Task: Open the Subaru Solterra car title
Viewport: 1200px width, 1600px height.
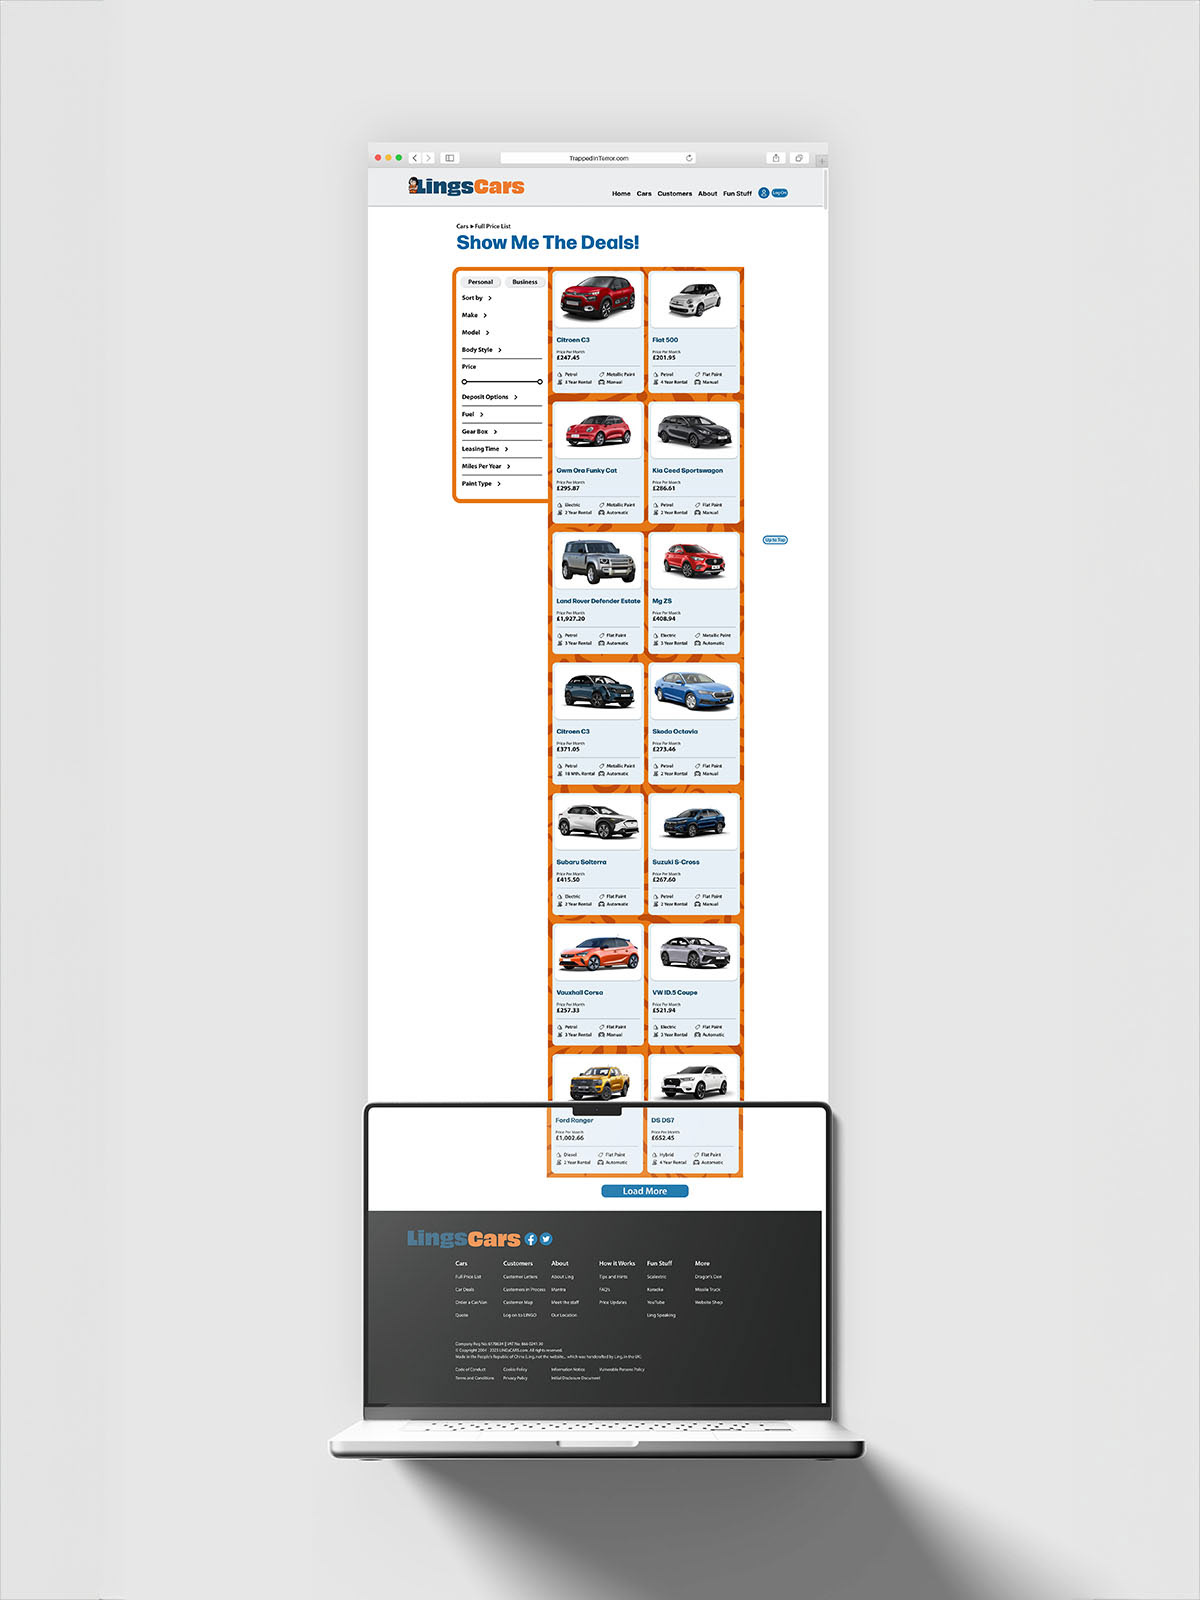Action: 581,862
